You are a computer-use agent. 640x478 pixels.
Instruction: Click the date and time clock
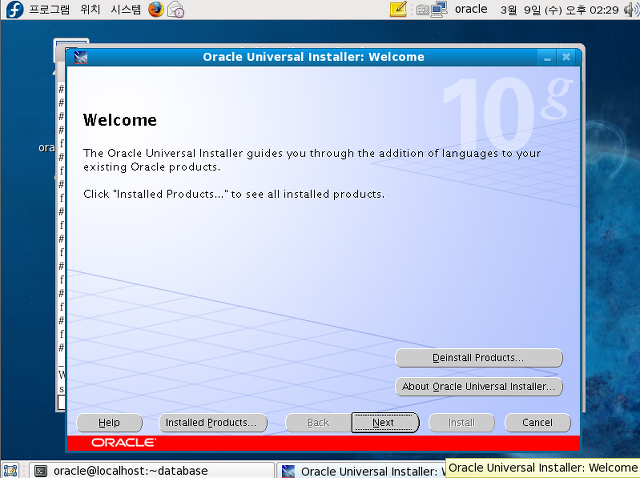tap(560, 10)
